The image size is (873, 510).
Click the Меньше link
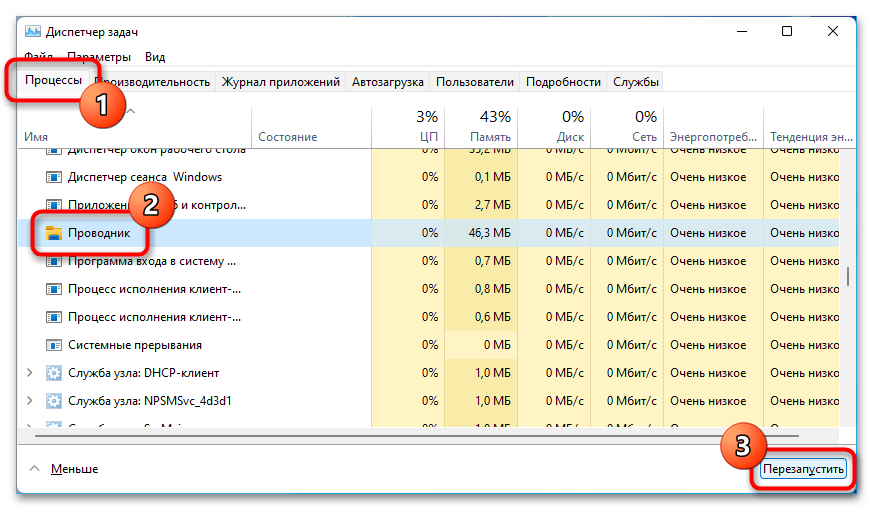tap(75, 469)
